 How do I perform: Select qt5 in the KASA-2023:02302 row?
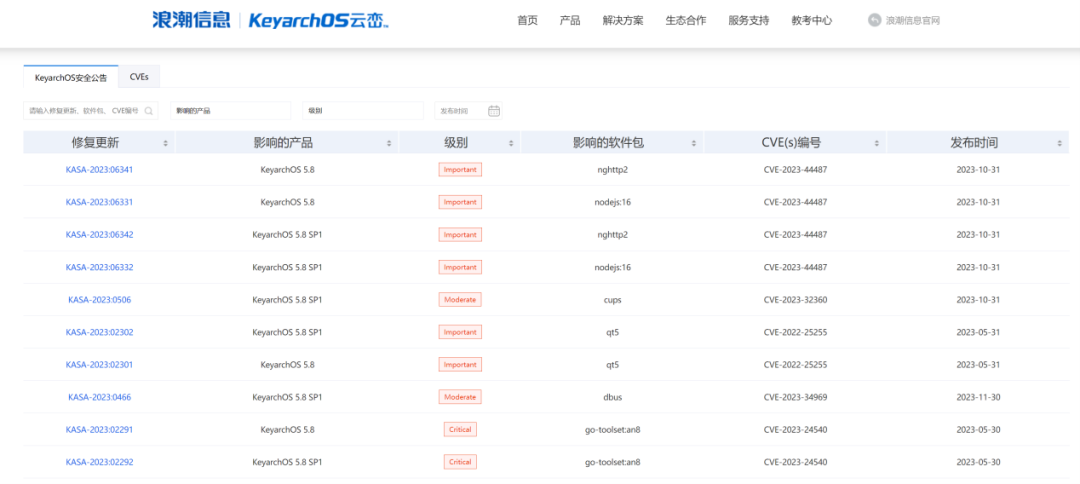click(x=612, y=332)
